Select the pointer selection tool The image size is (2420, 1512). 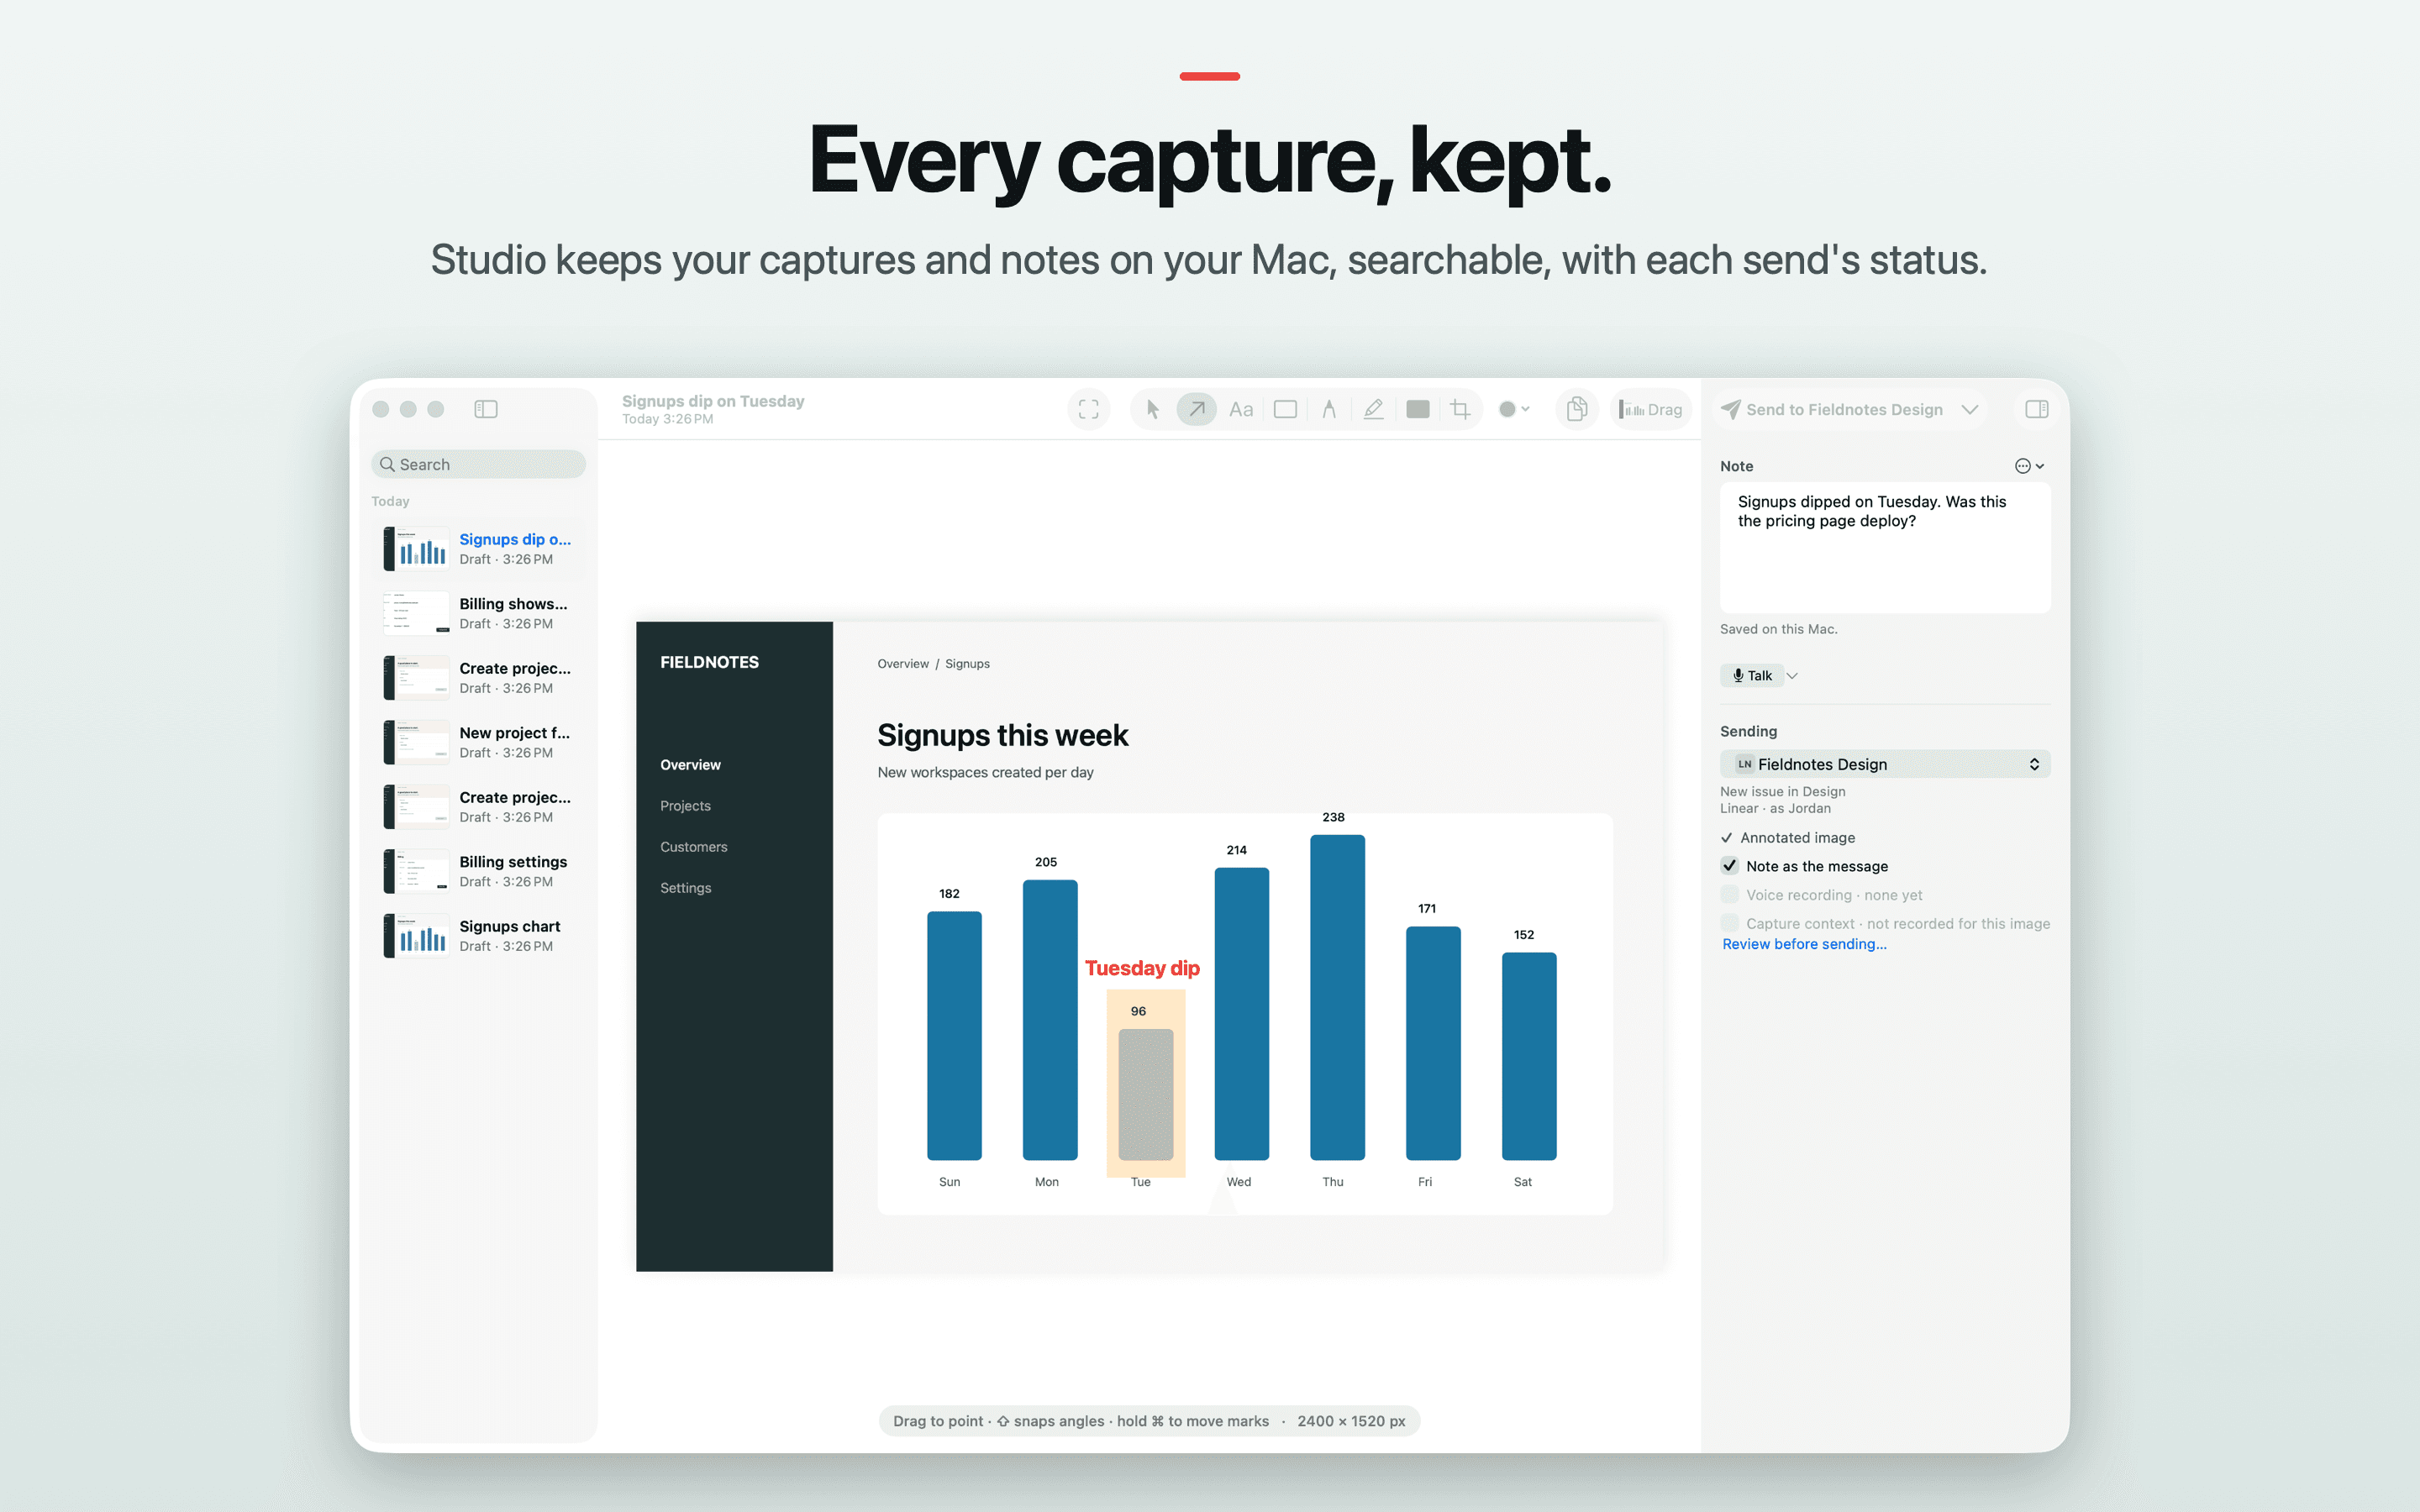click(x=1152, y=409)
